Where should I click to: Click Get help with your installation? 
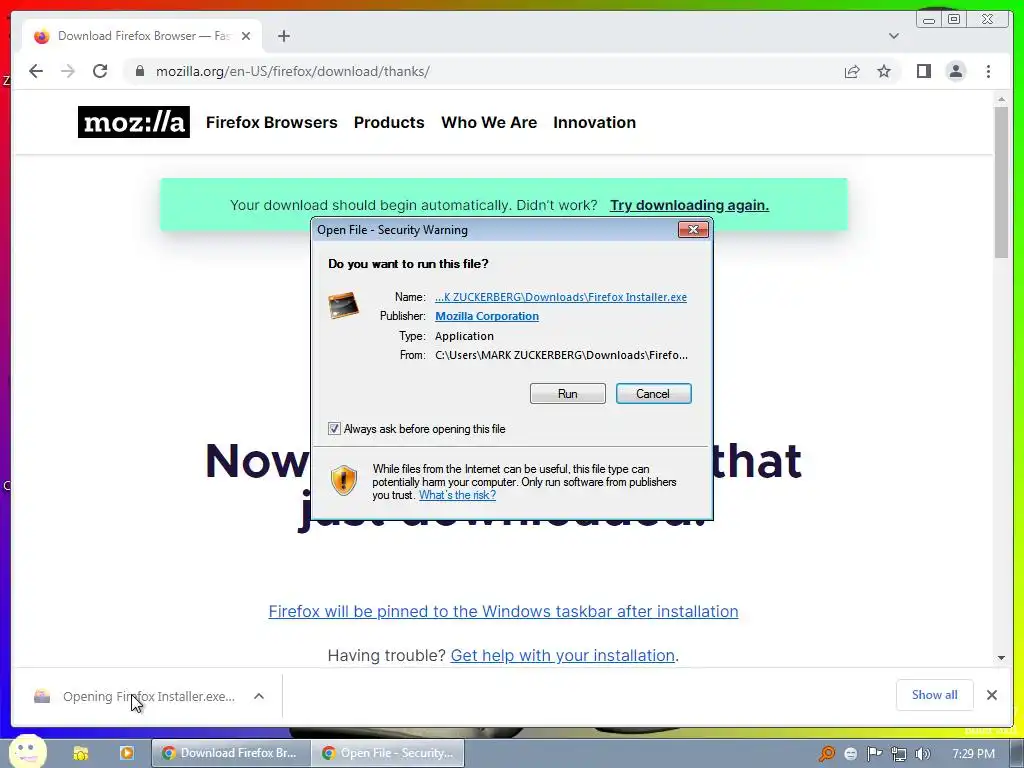(x=562, y=655)
